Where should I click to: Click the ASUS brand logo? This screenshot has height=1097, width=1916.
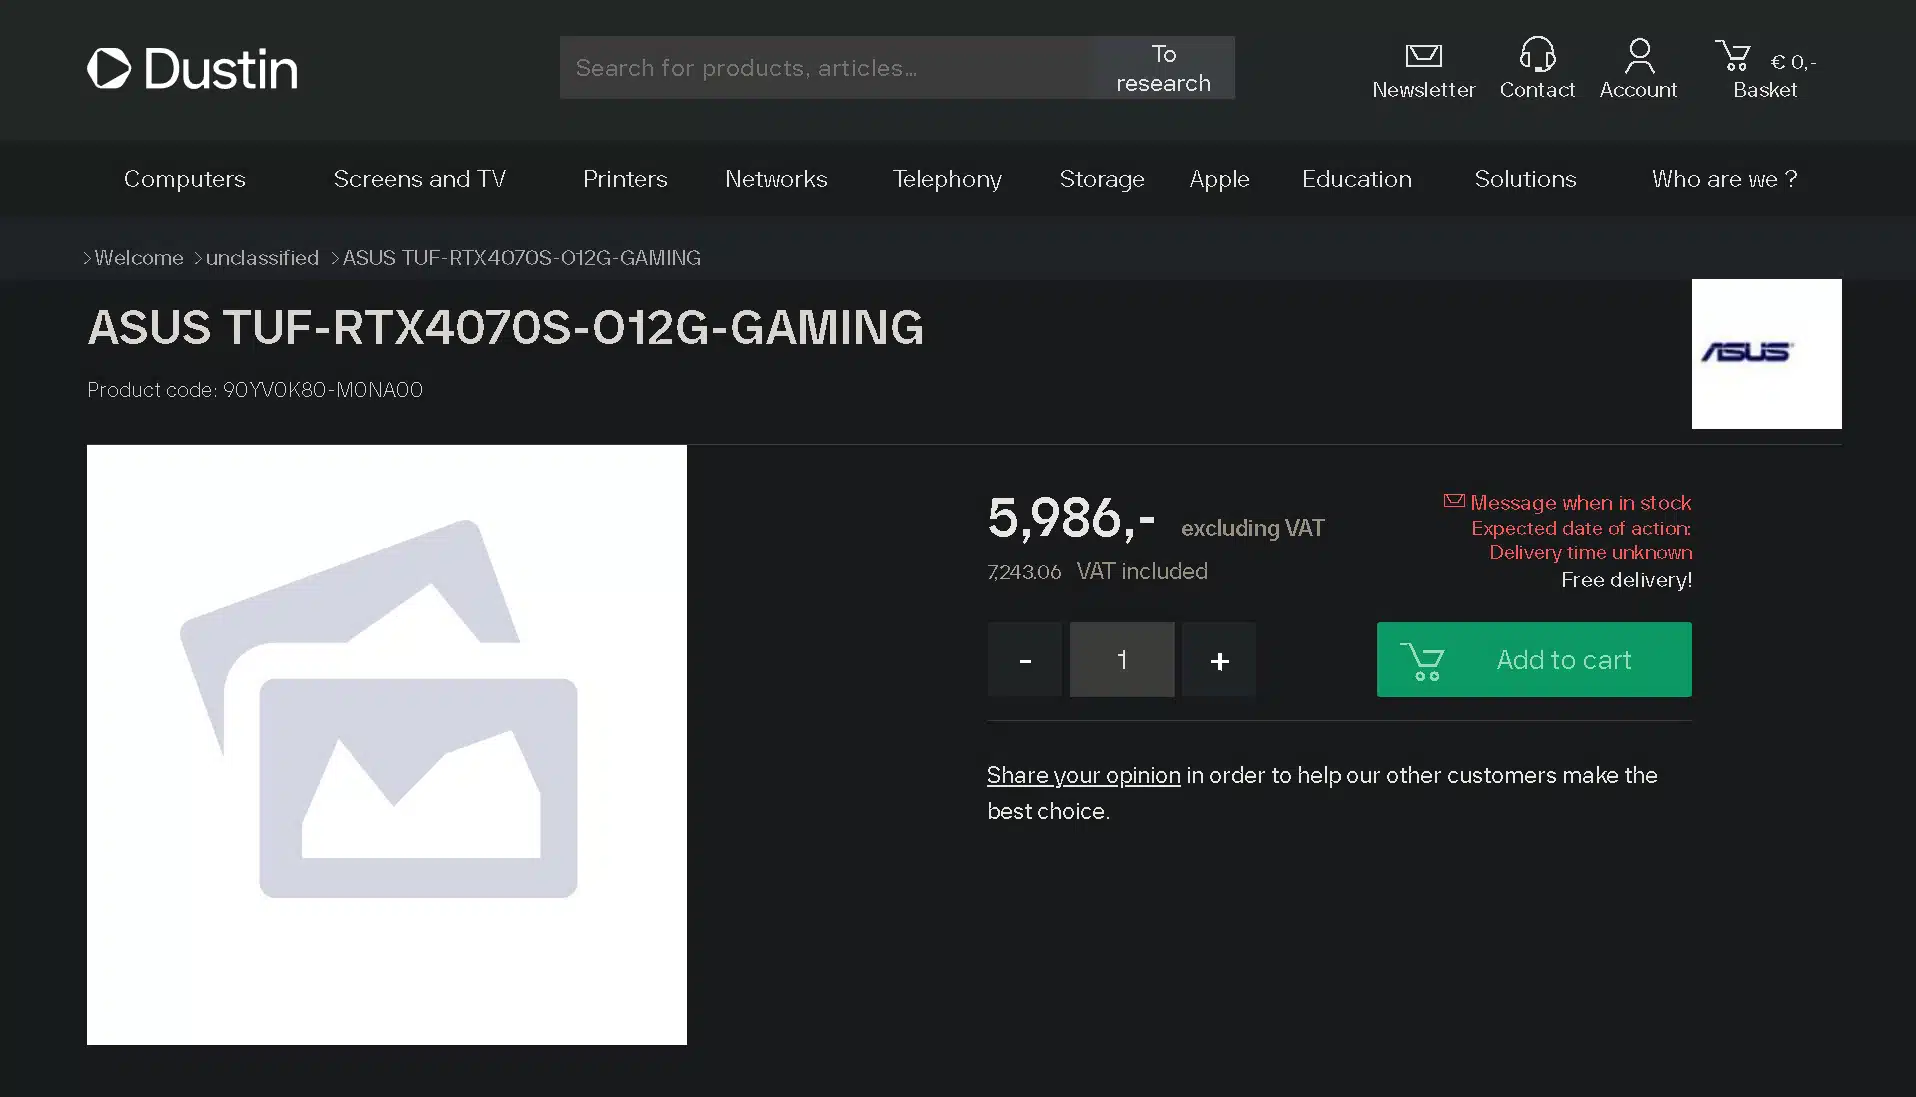1766,354
